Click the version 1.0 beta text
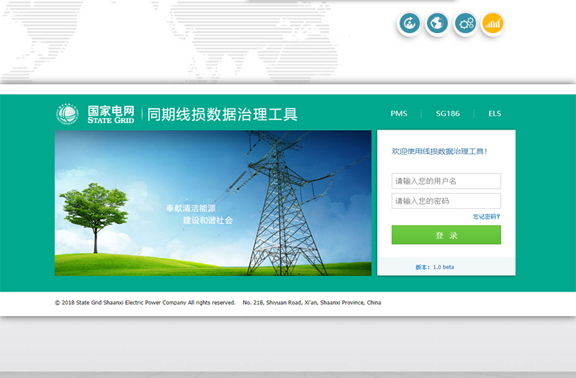The image size is (576, 378). [x=435, y=267]
